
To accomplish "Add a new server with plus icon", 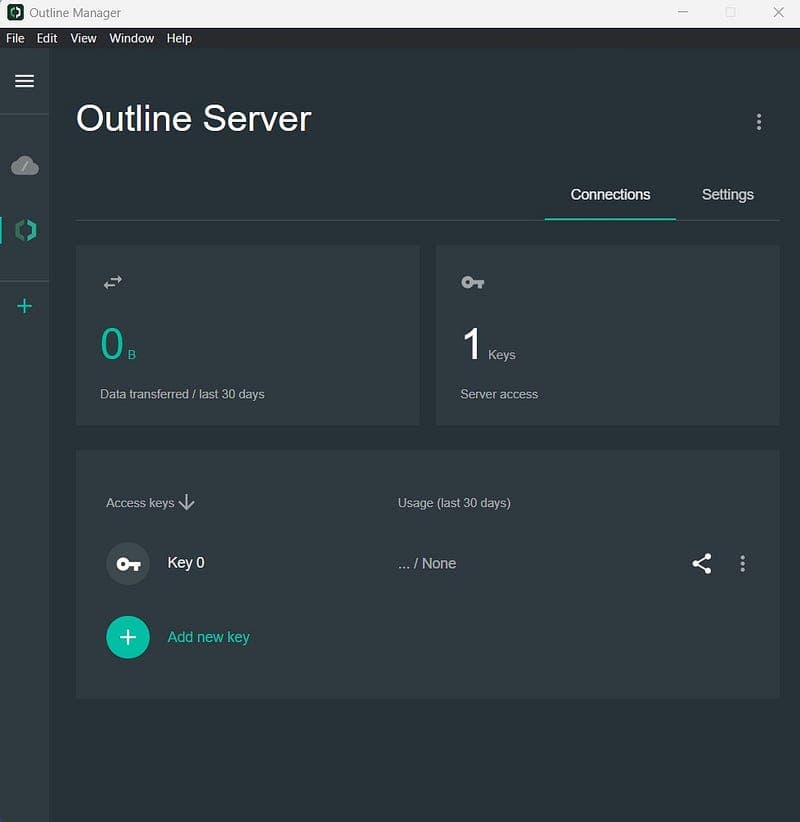I will [24, 306].
